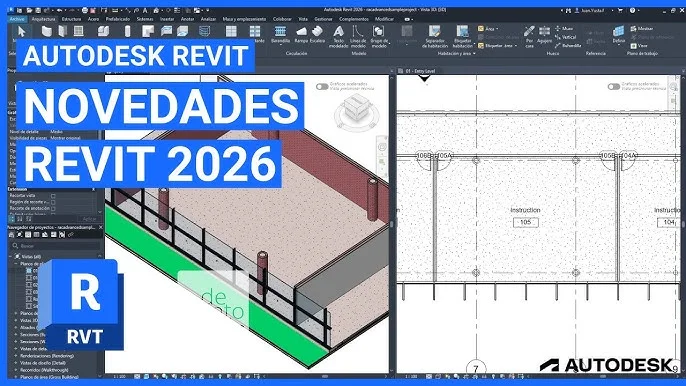Select the Barandilla railing tool
Image resolution: width=686 pixels, height=386 pixels.
(x=280, y=35)
